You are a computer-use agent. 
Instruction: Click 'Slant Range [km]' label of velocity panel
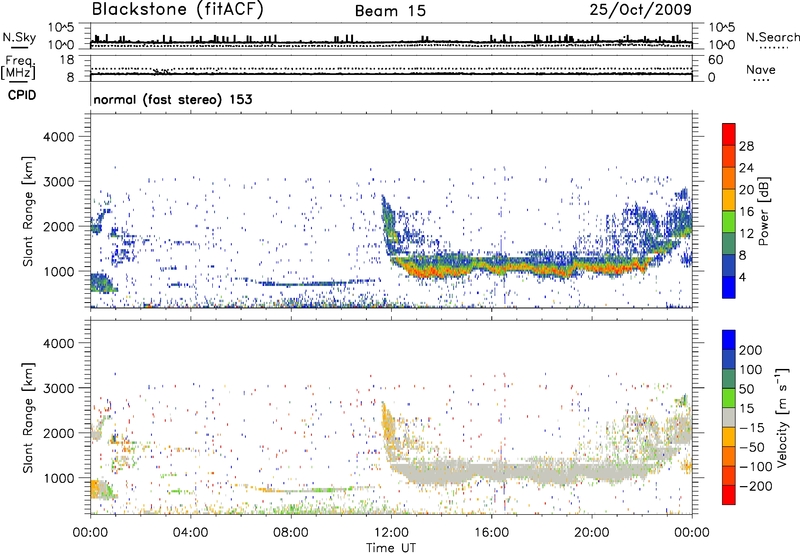point(28,418)
